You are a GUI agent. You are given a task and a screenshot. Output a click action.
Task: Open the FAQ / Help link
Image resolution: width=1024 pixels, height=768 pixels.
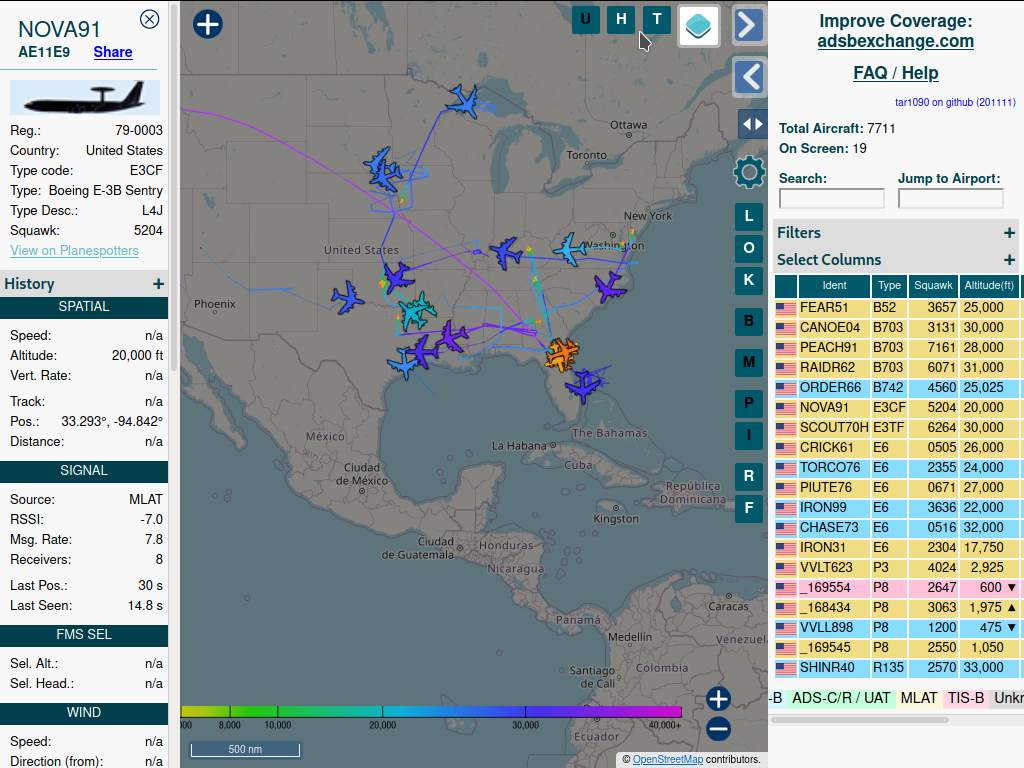pos(895,73)
